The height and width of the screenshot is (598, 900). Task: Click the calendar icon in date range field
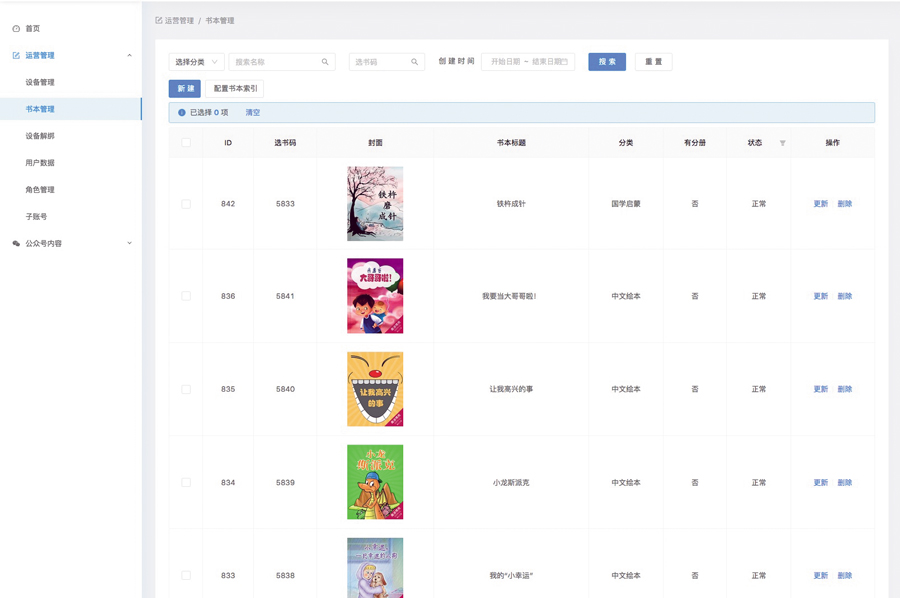(x=565, y=62)
